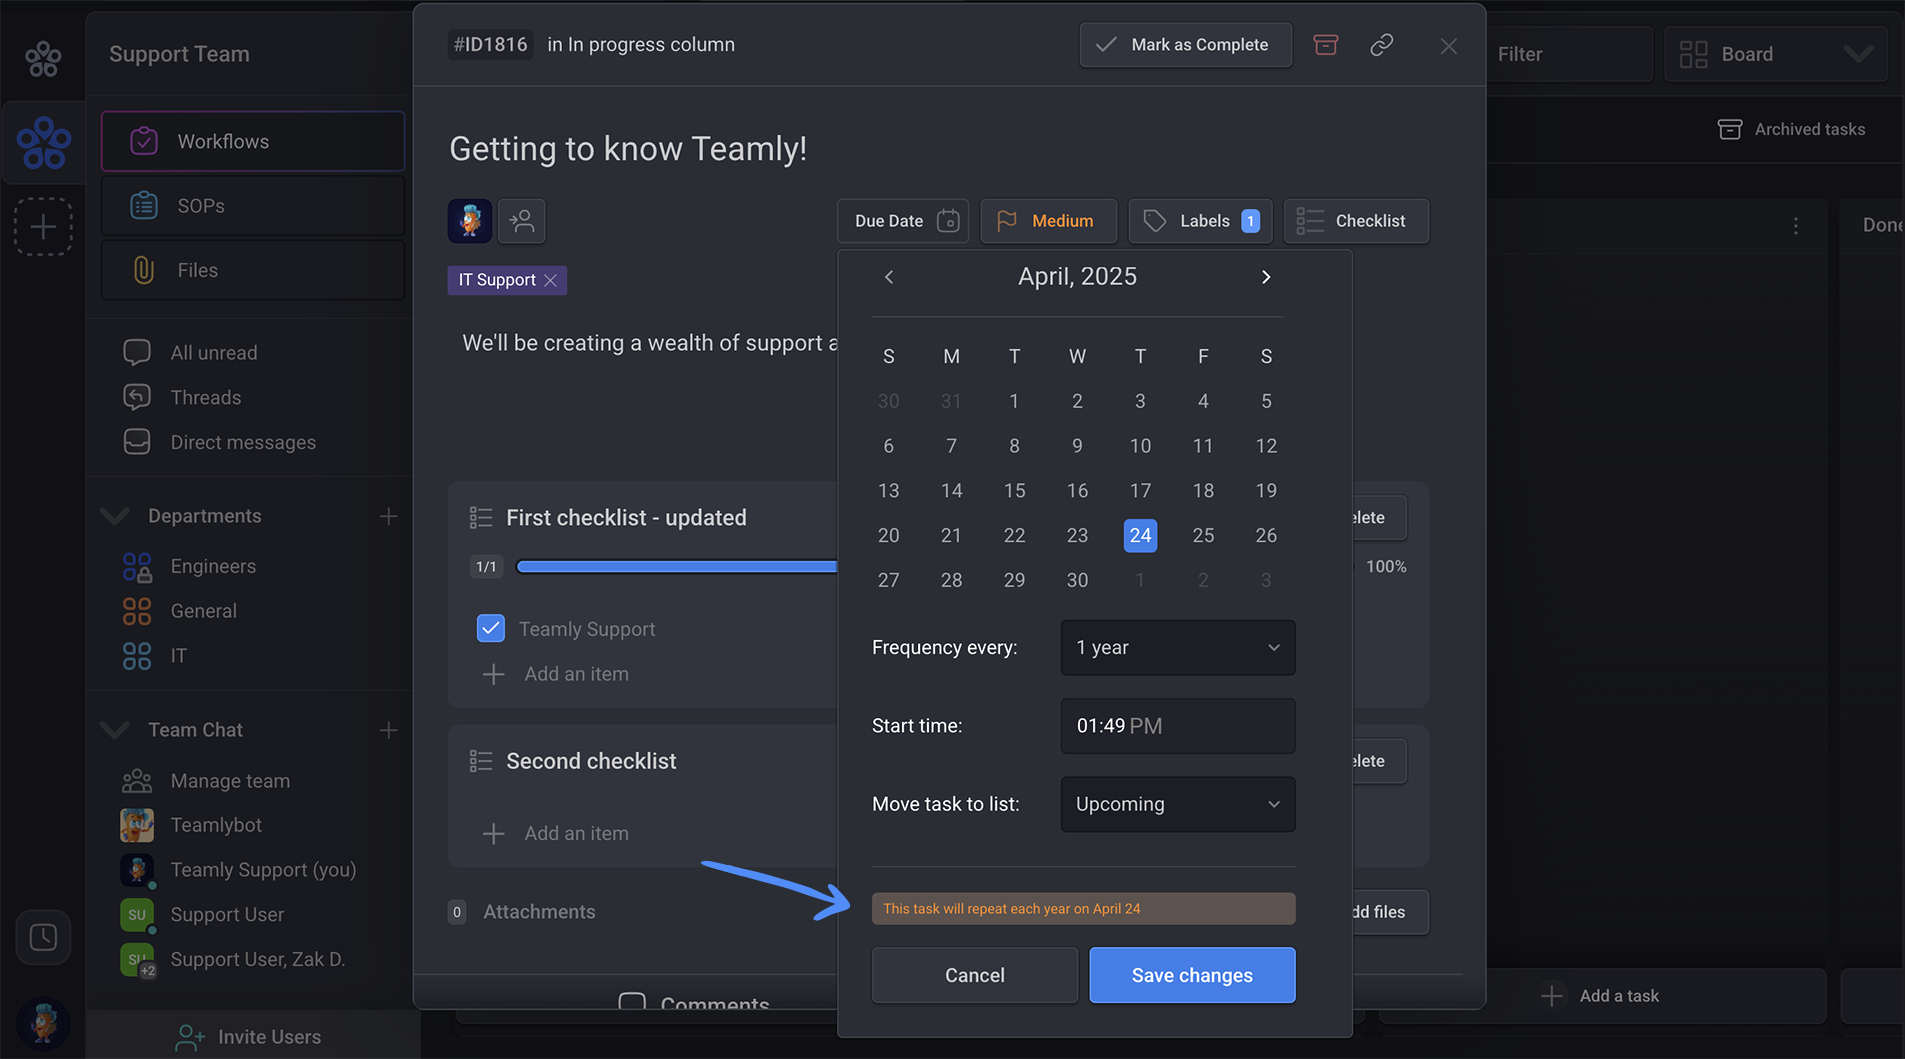Open the IT department
This screenshot has width=1905, height=1059.
click(178, 656)
